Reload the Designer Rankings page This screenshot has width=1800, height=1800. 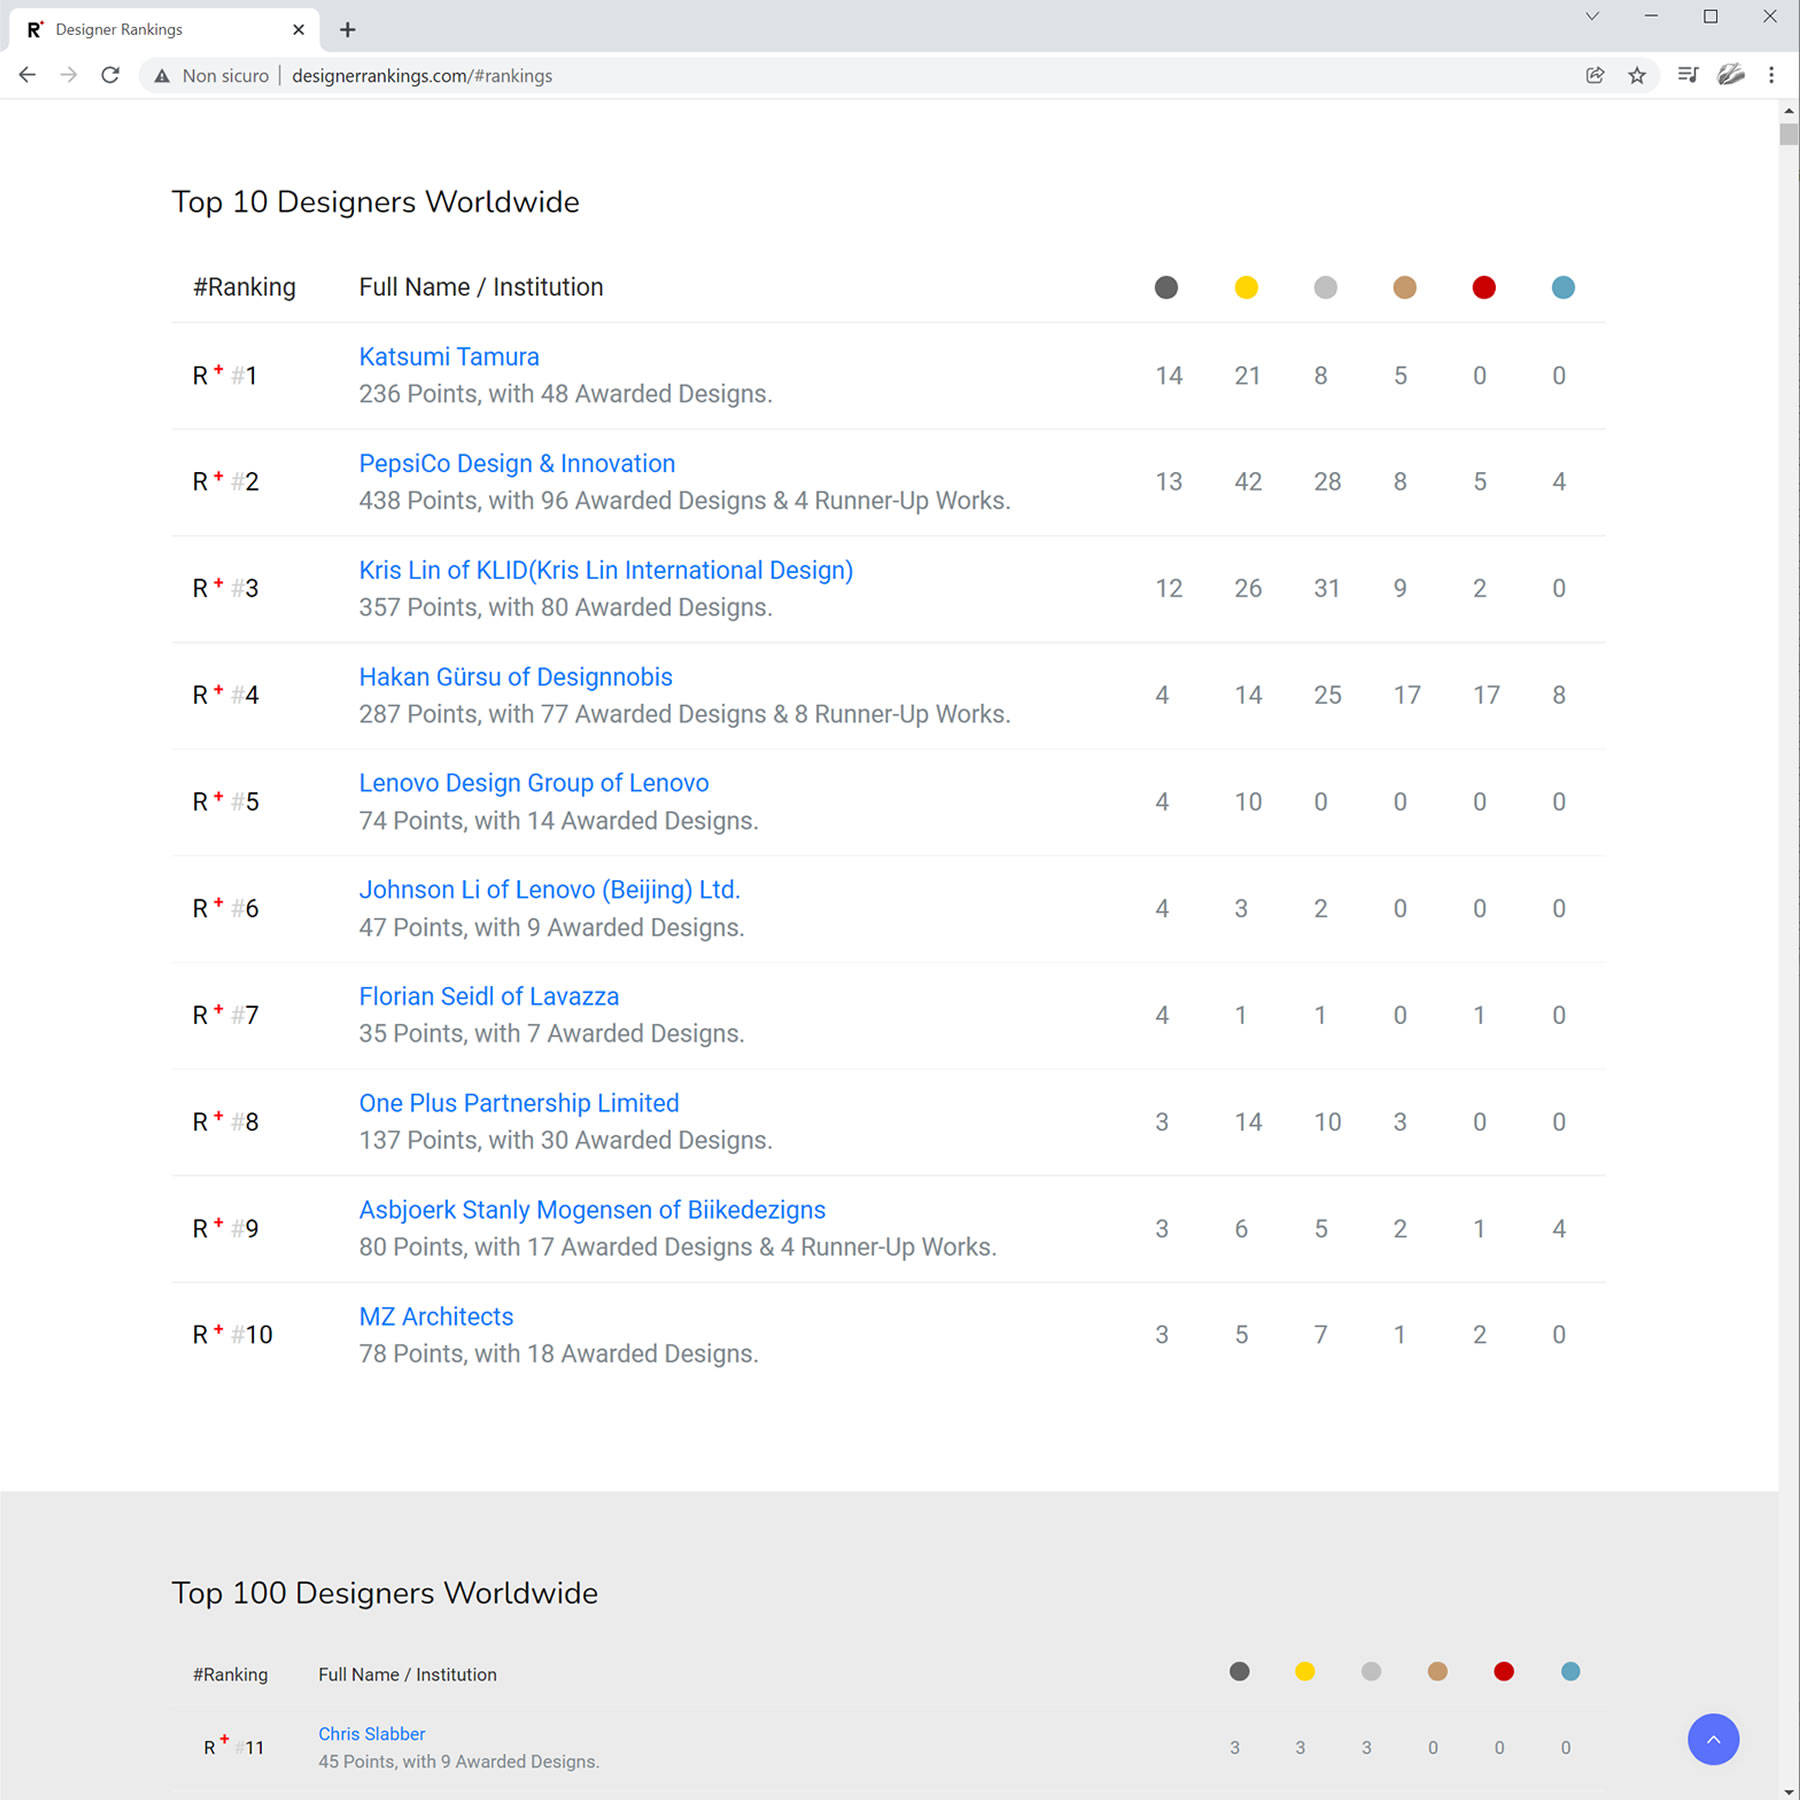111,75
